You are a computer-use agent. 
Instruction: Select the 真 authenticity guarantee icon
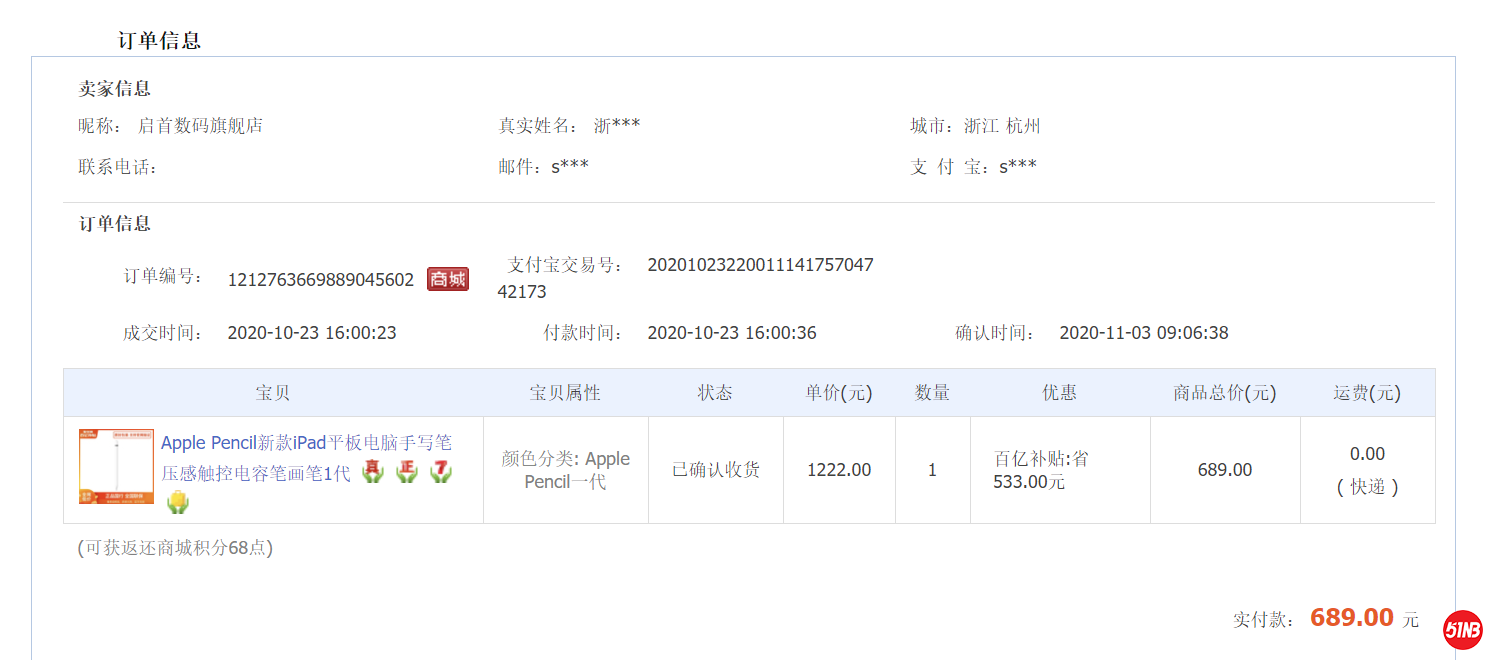click(372, 470)
